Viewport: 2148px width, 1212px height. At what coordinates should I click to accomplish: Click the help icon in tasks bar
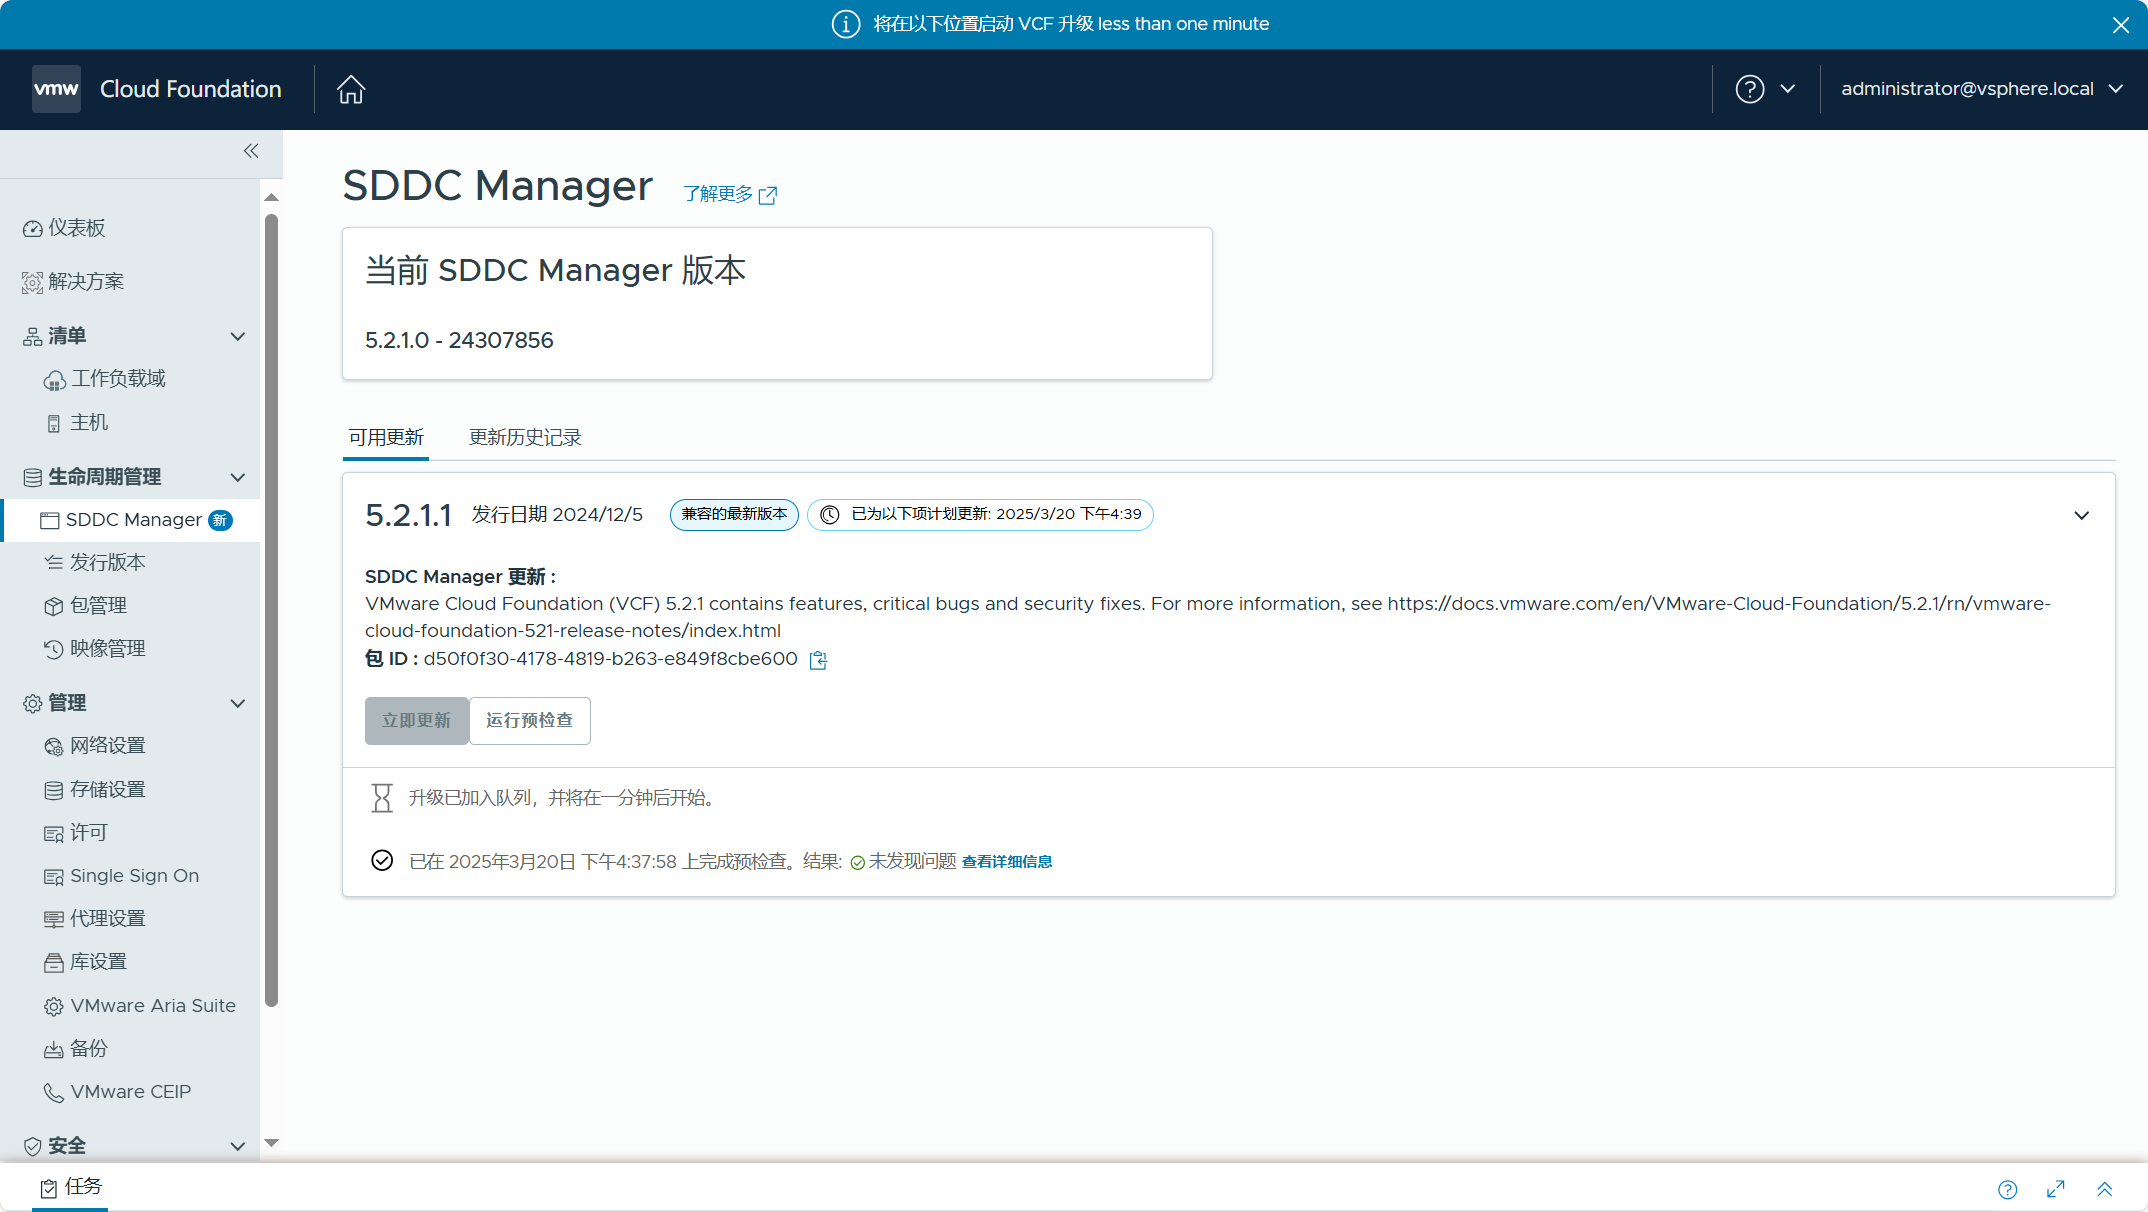(2007, 1189)
